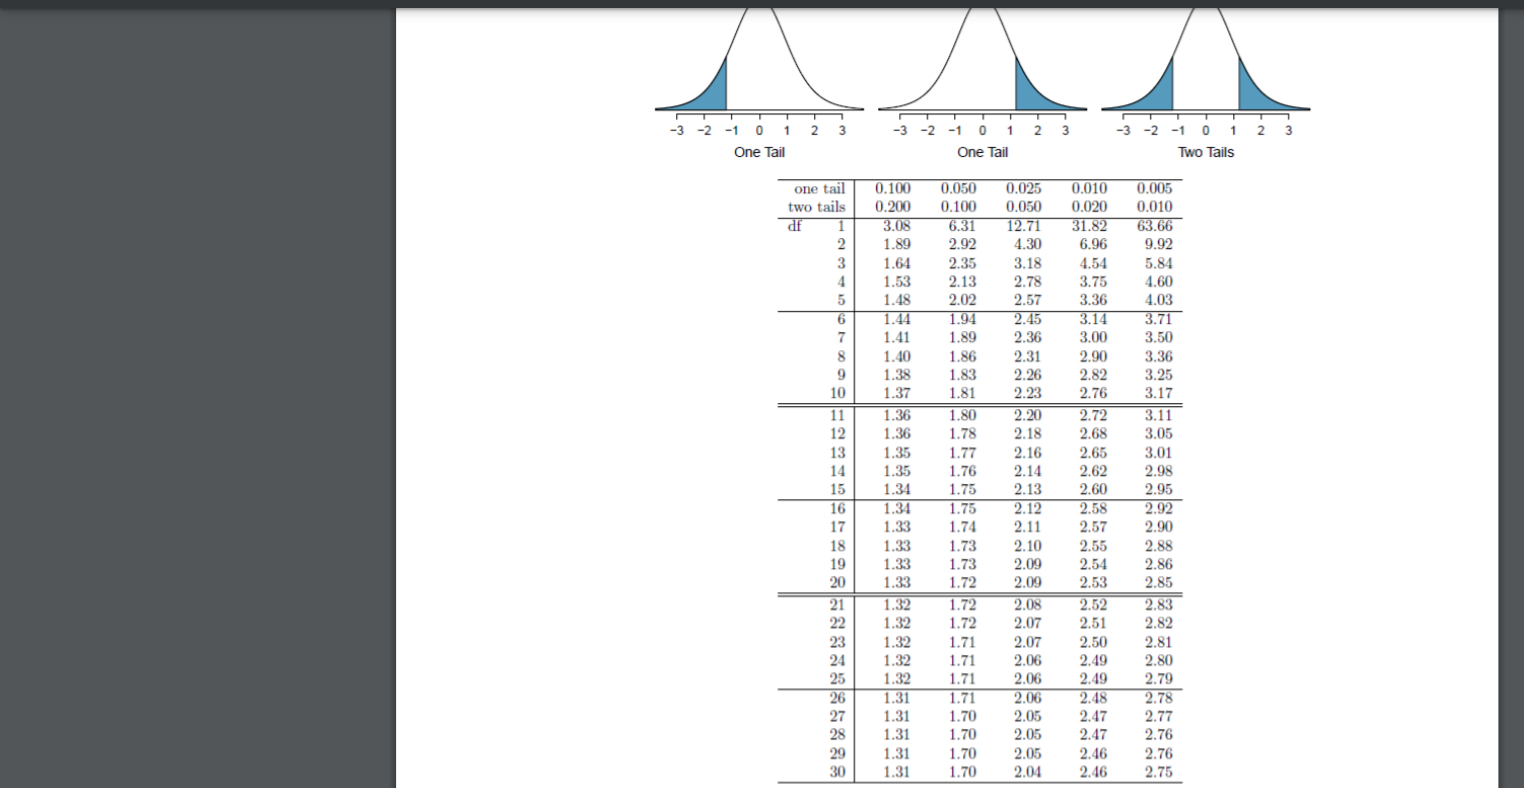The image size is (1524, 788).
Task: Select 'One Tail' label under the left curve
Action: point(759,152)
